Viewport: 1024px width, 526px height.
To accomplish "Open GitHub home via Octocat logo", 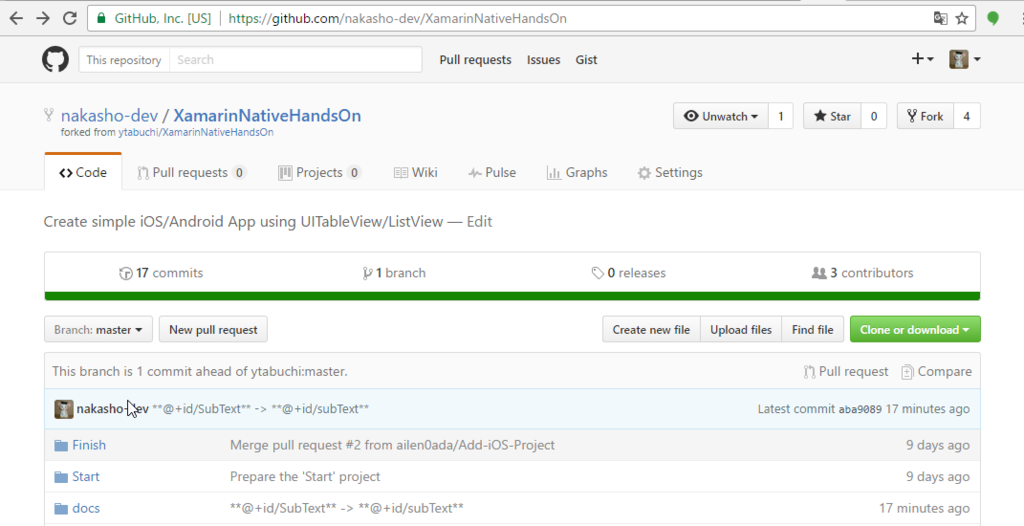I will (x=56, y=59).
